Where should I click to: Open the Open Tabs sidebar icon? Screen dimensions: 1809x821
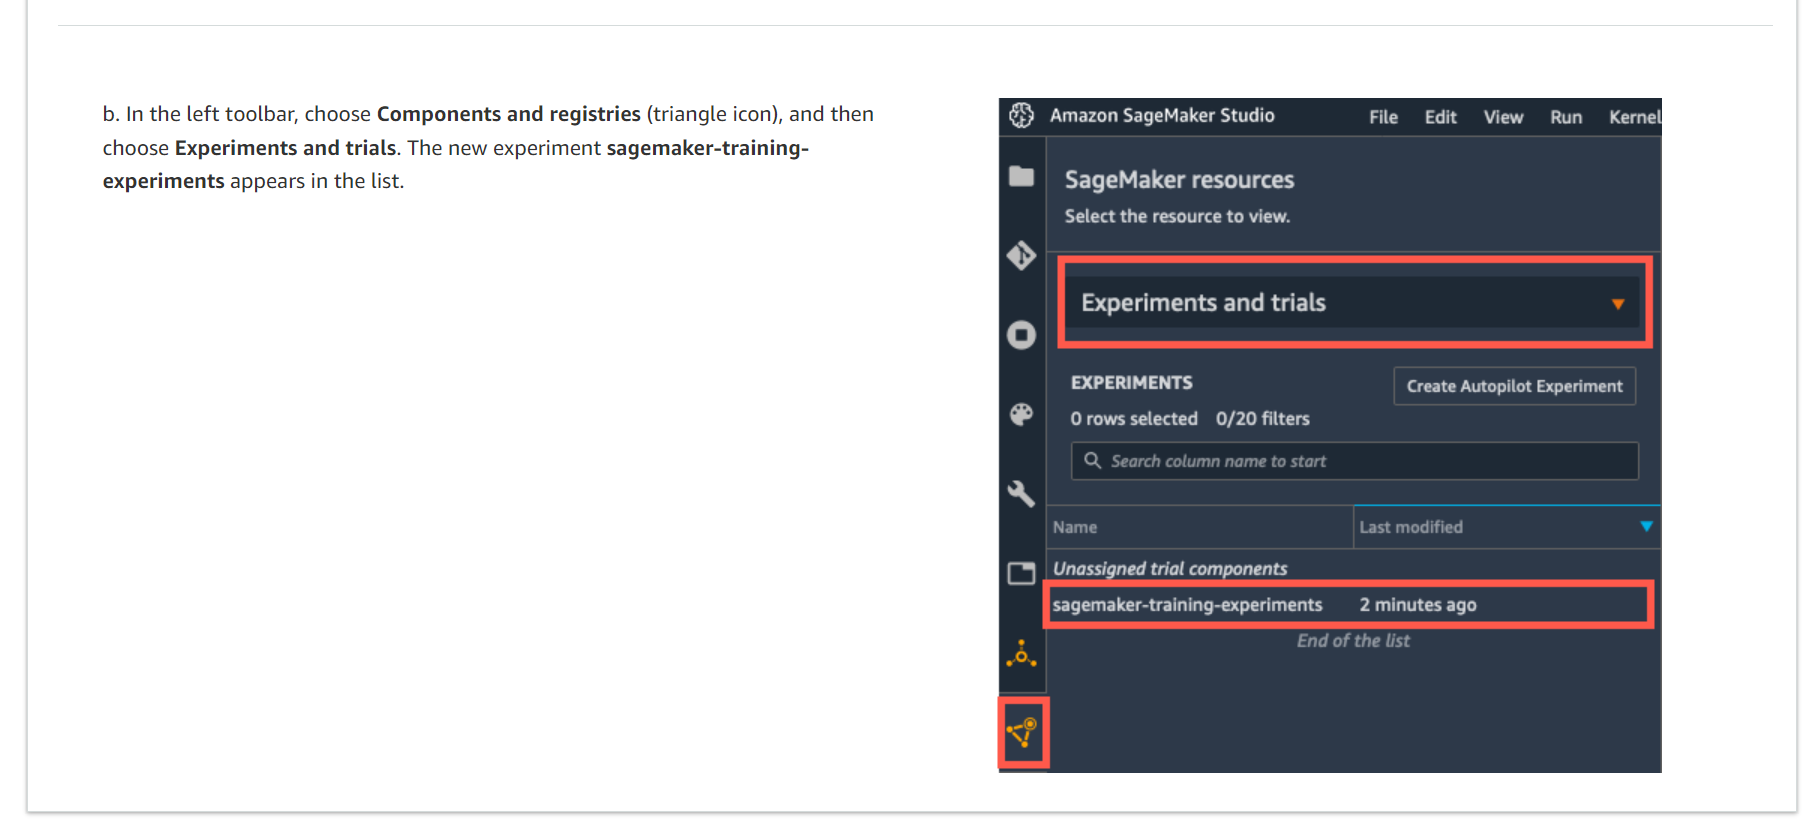1021,573
